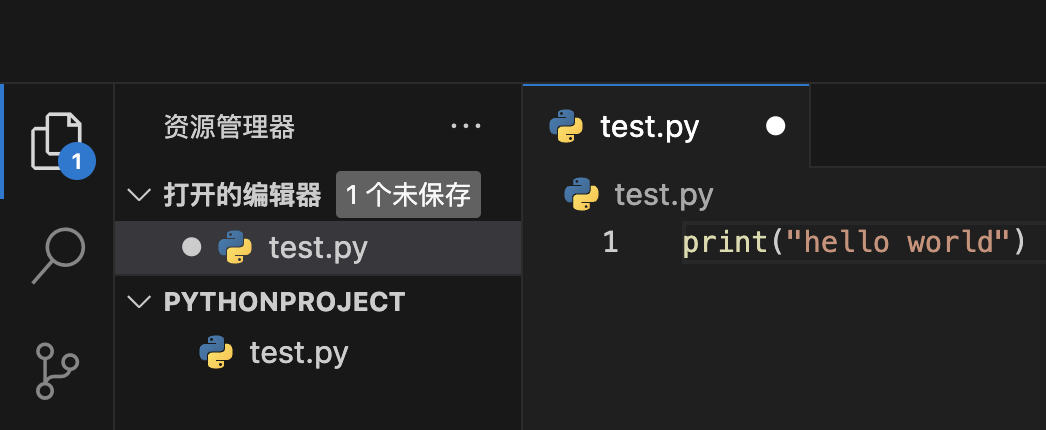Switch to the test.py editor tab

[x=666, y=126]
